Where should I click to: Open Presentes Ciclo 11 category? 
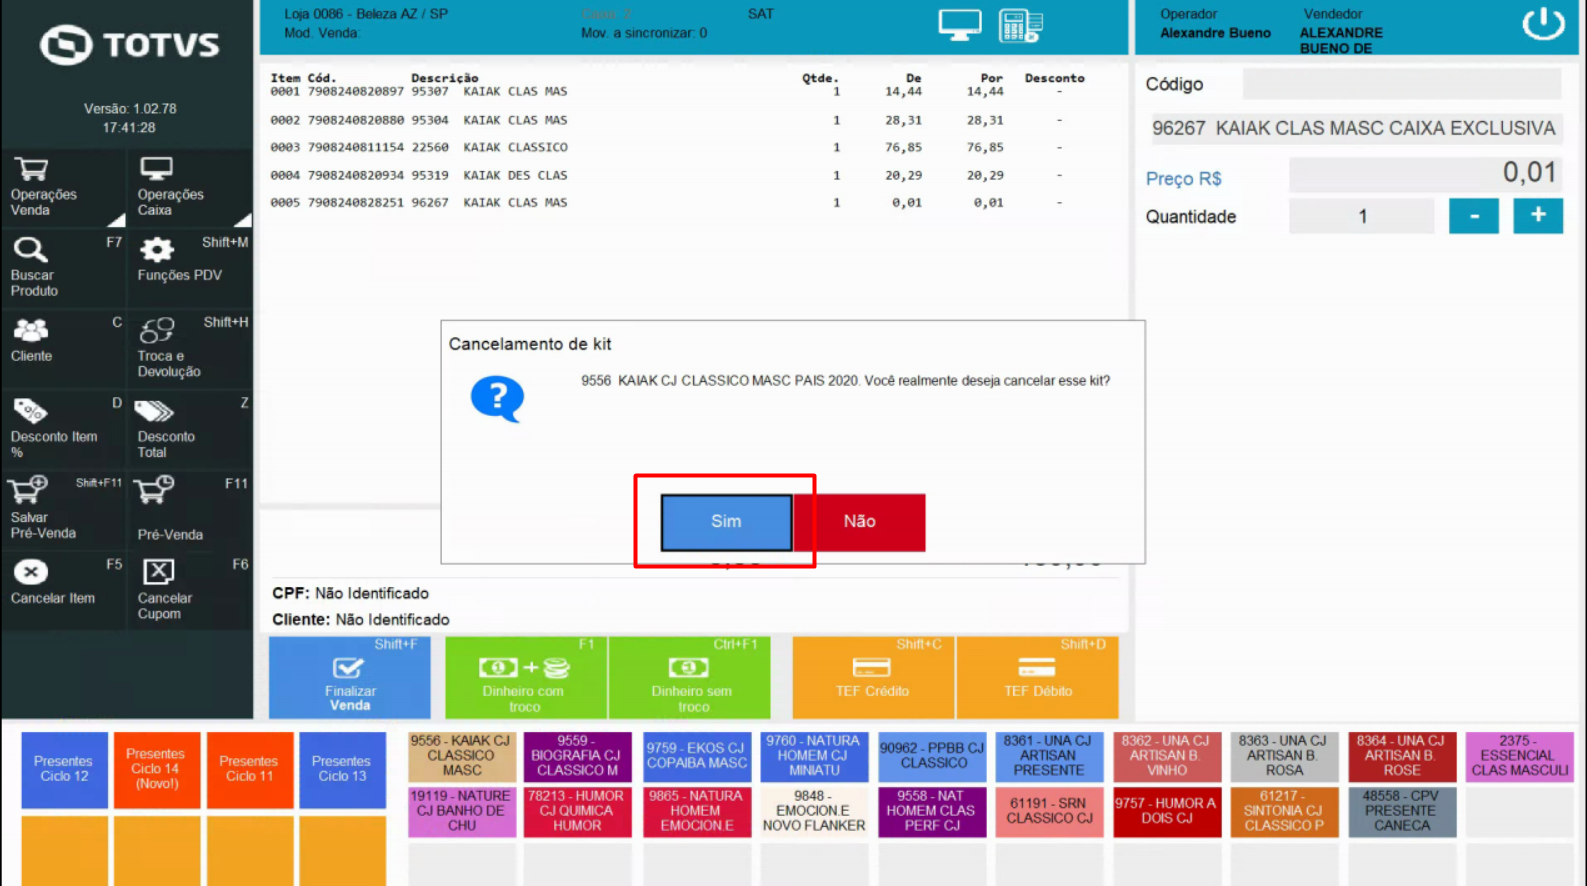click(250, 770)
